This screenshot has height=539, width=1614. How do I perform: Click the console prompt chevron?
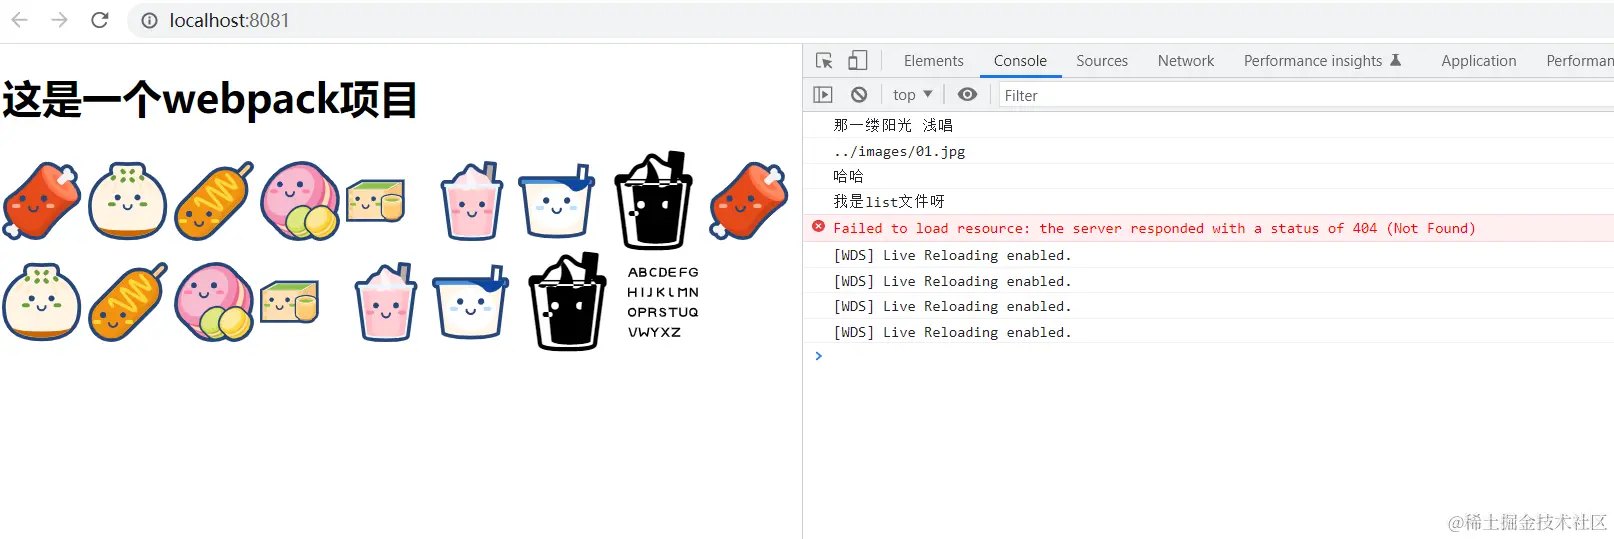click(818, 356)
